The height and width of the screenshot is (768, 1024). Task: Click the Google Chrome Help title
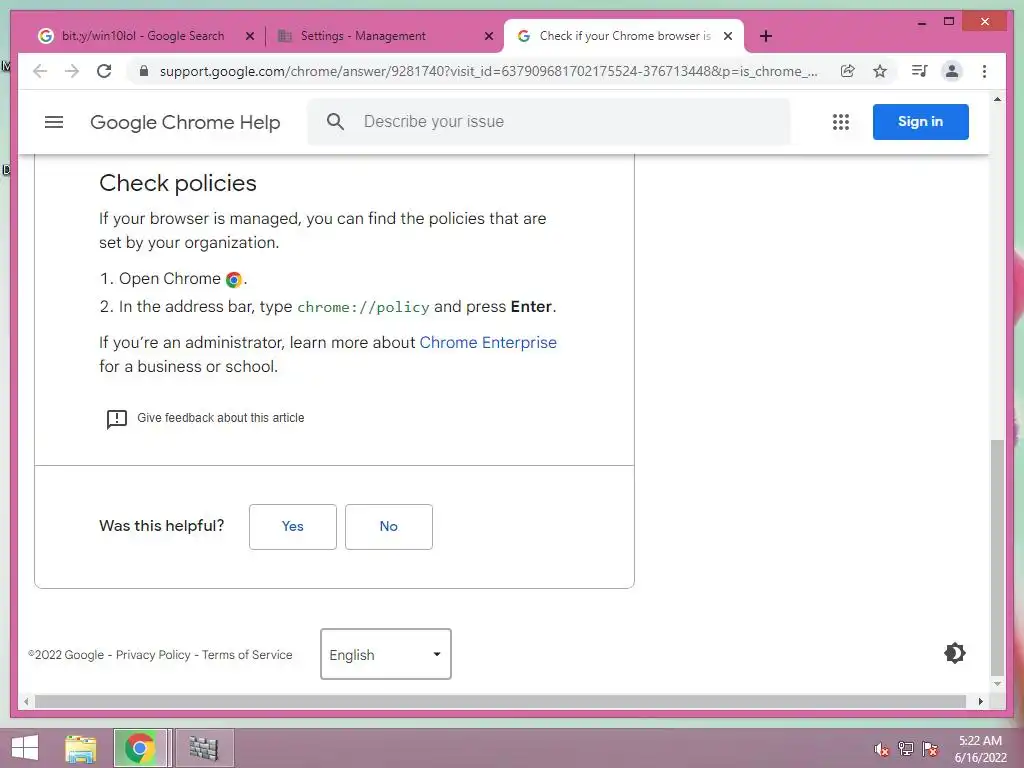(185, 122)
